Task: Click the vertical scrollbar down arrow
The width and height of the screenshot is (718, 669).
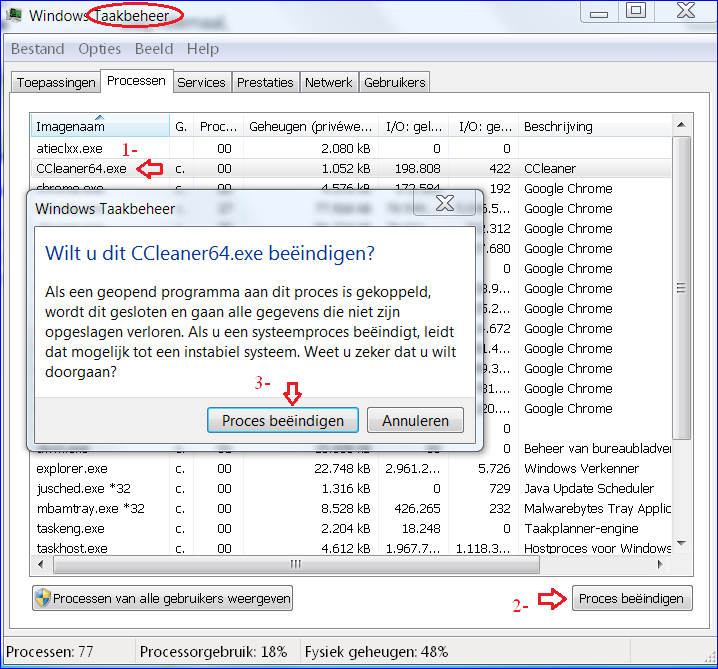Action: click(681, 544)
